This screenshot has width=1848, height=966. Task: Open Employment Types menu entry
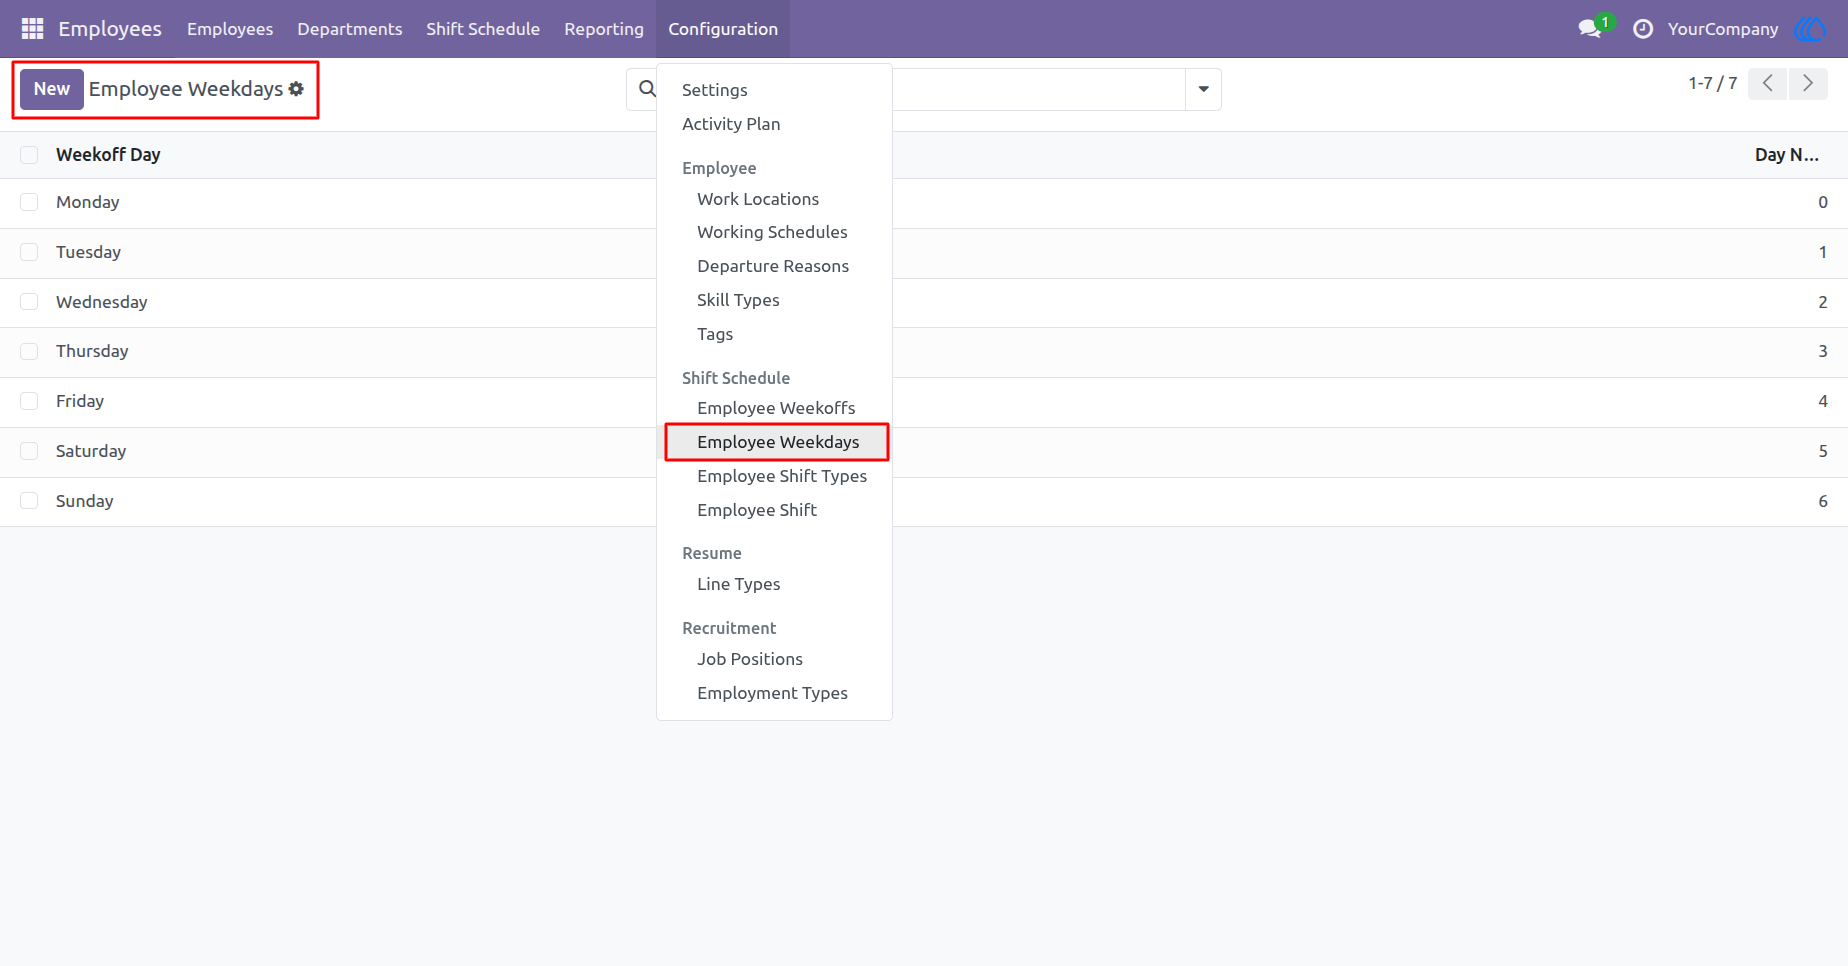774,693
